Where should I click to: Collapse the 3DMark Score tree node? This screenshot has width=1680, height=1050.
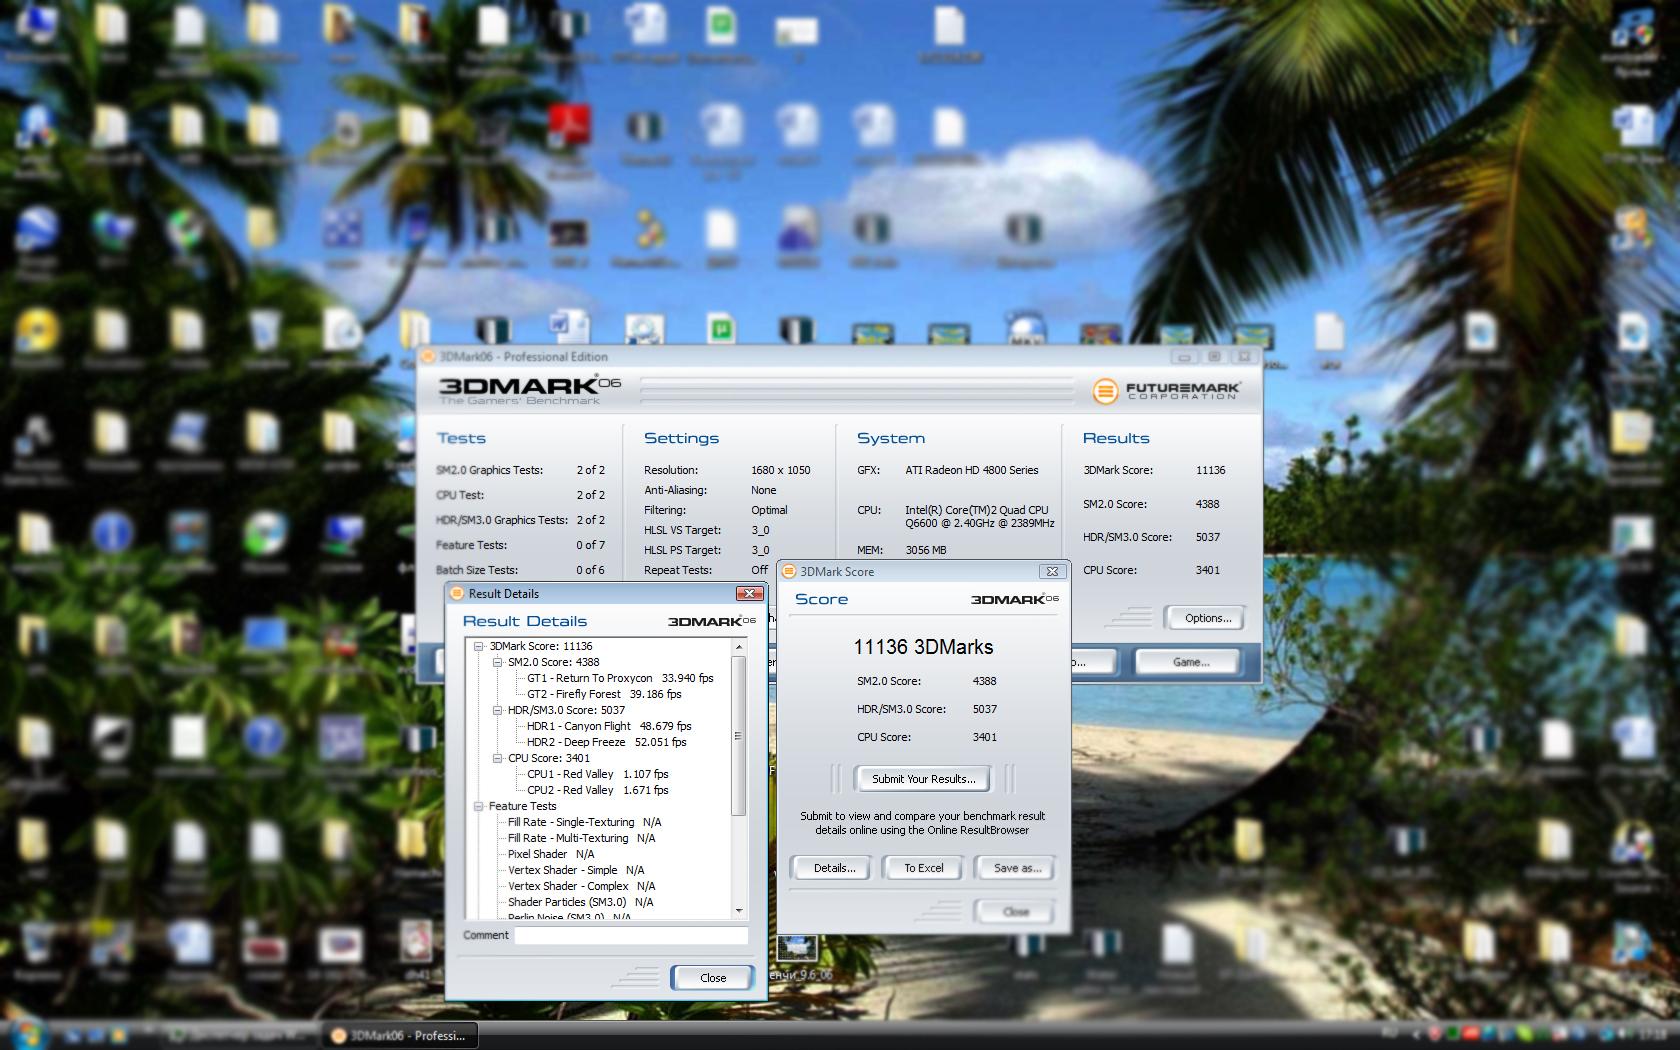coord(479,646)
